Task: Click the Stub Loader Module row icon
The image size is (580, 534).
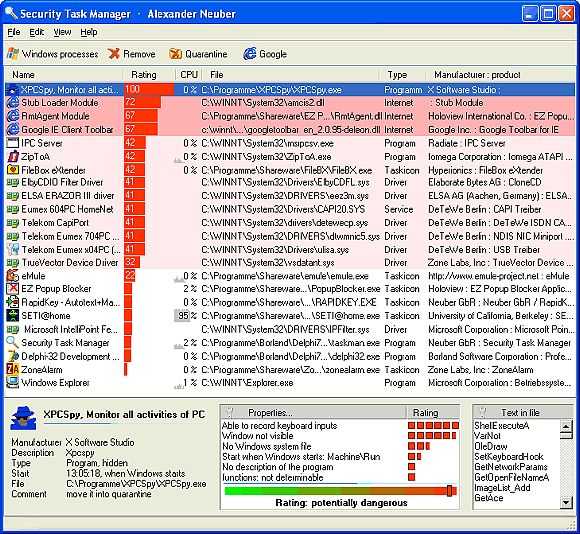Action: (13, 102)
